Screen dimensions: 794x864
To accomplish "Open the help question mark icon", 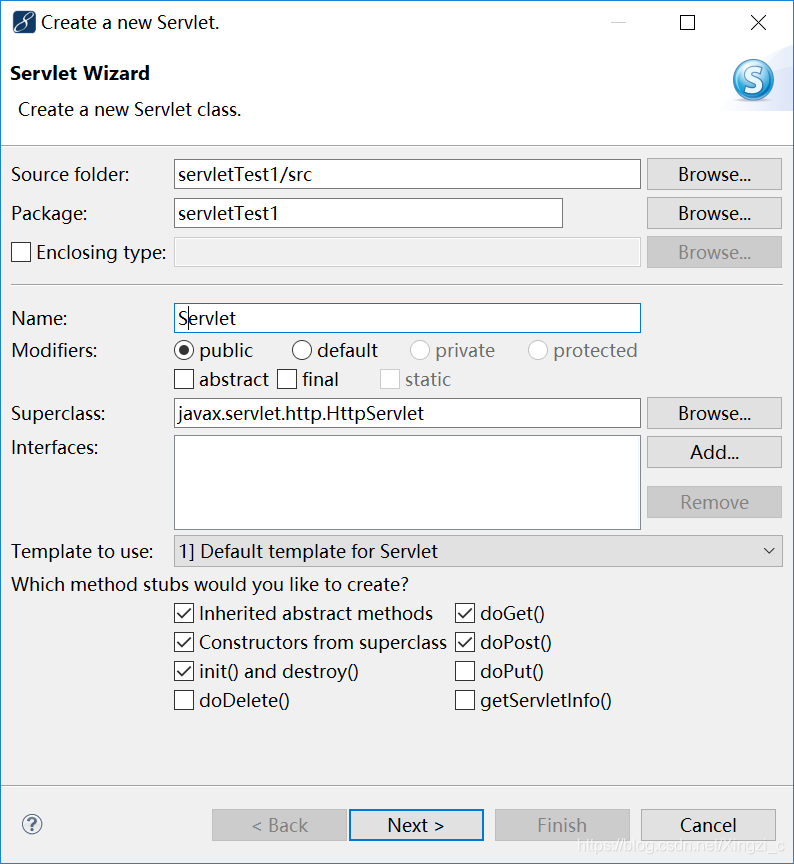I will pos(32,824).
